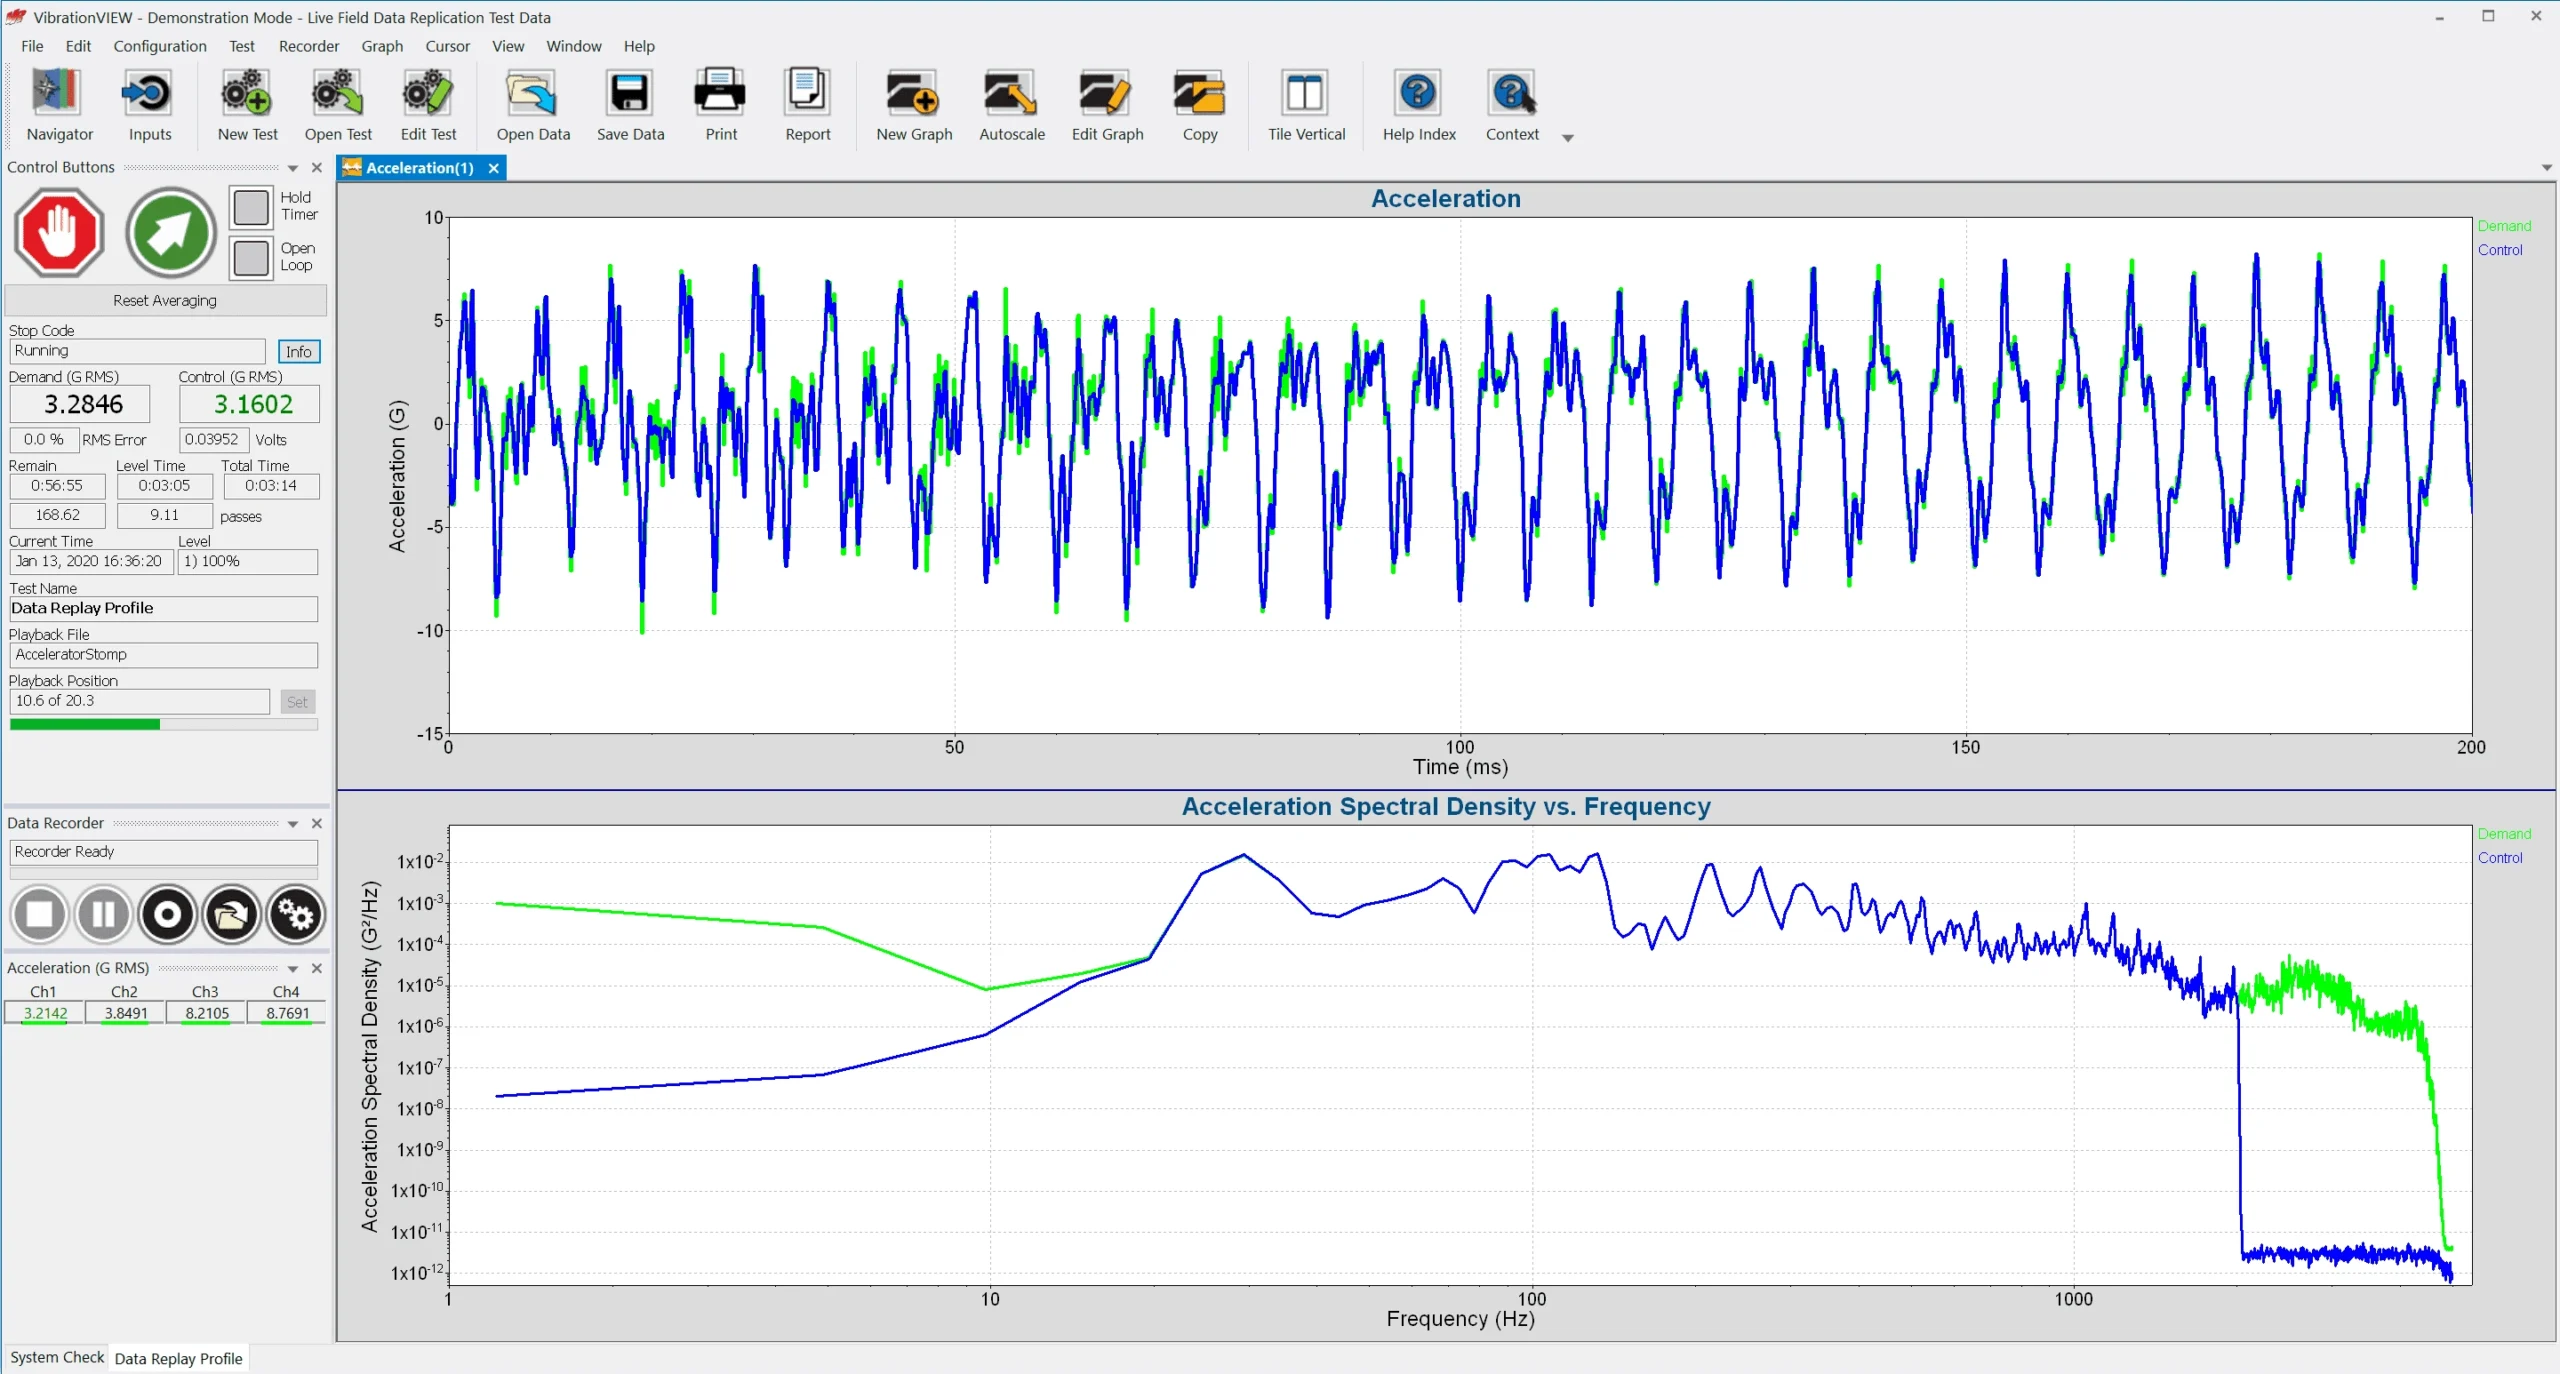Start recording in Data Recorder
Viewport: 2560px width, 1374px height.
pos(167,914)
